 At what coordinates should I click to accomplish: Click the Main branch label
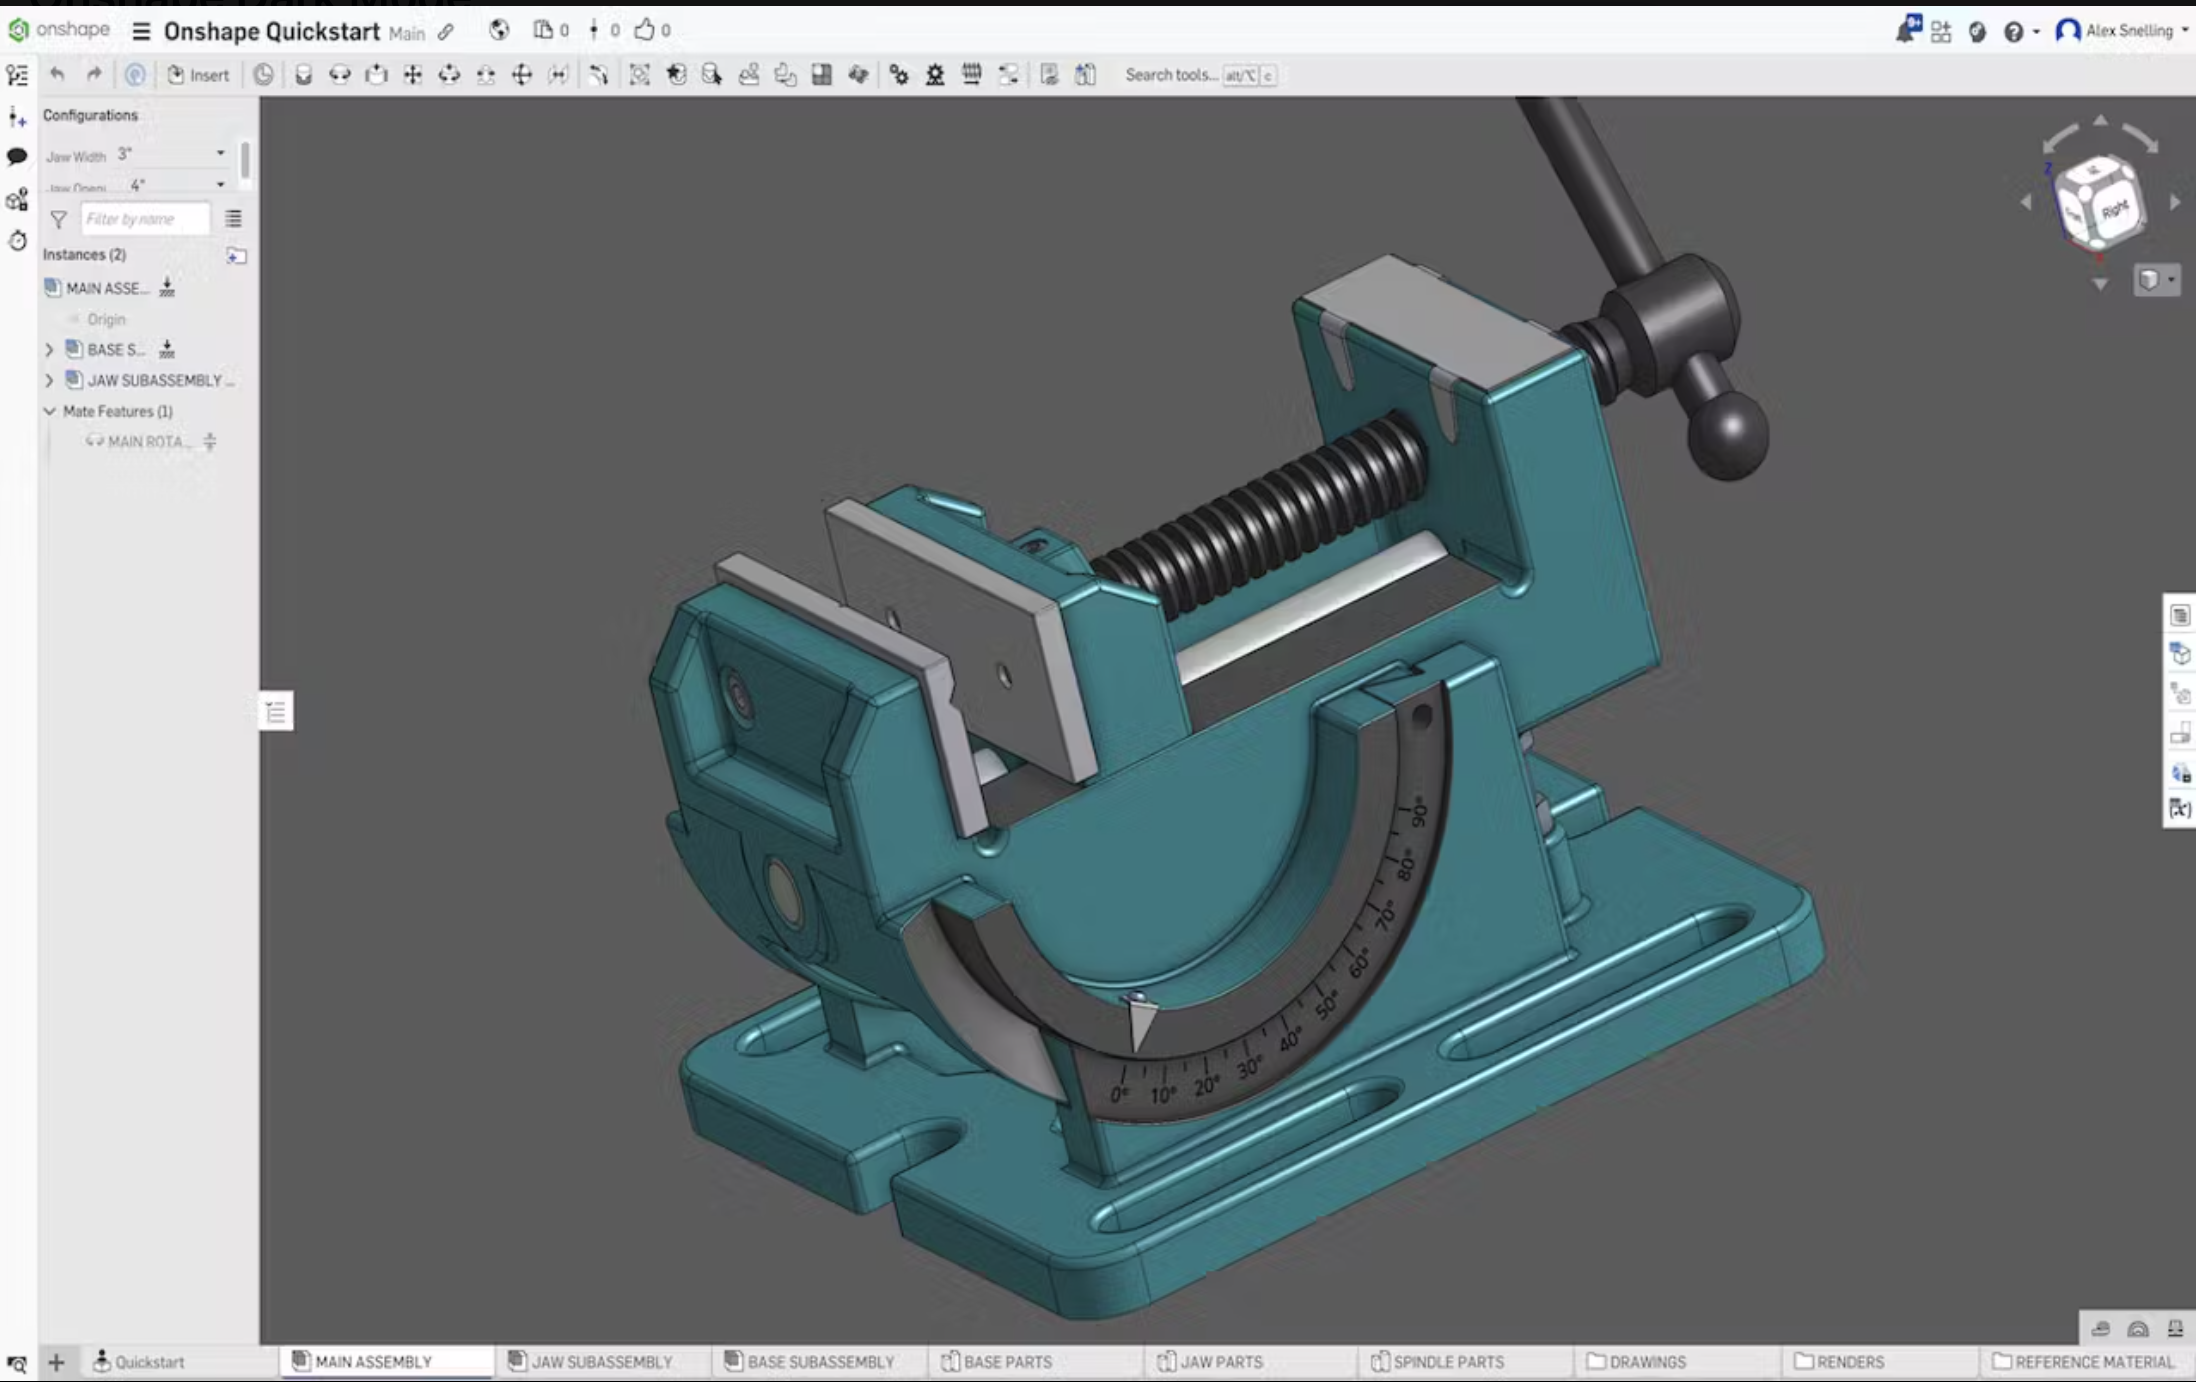(406, 33)
